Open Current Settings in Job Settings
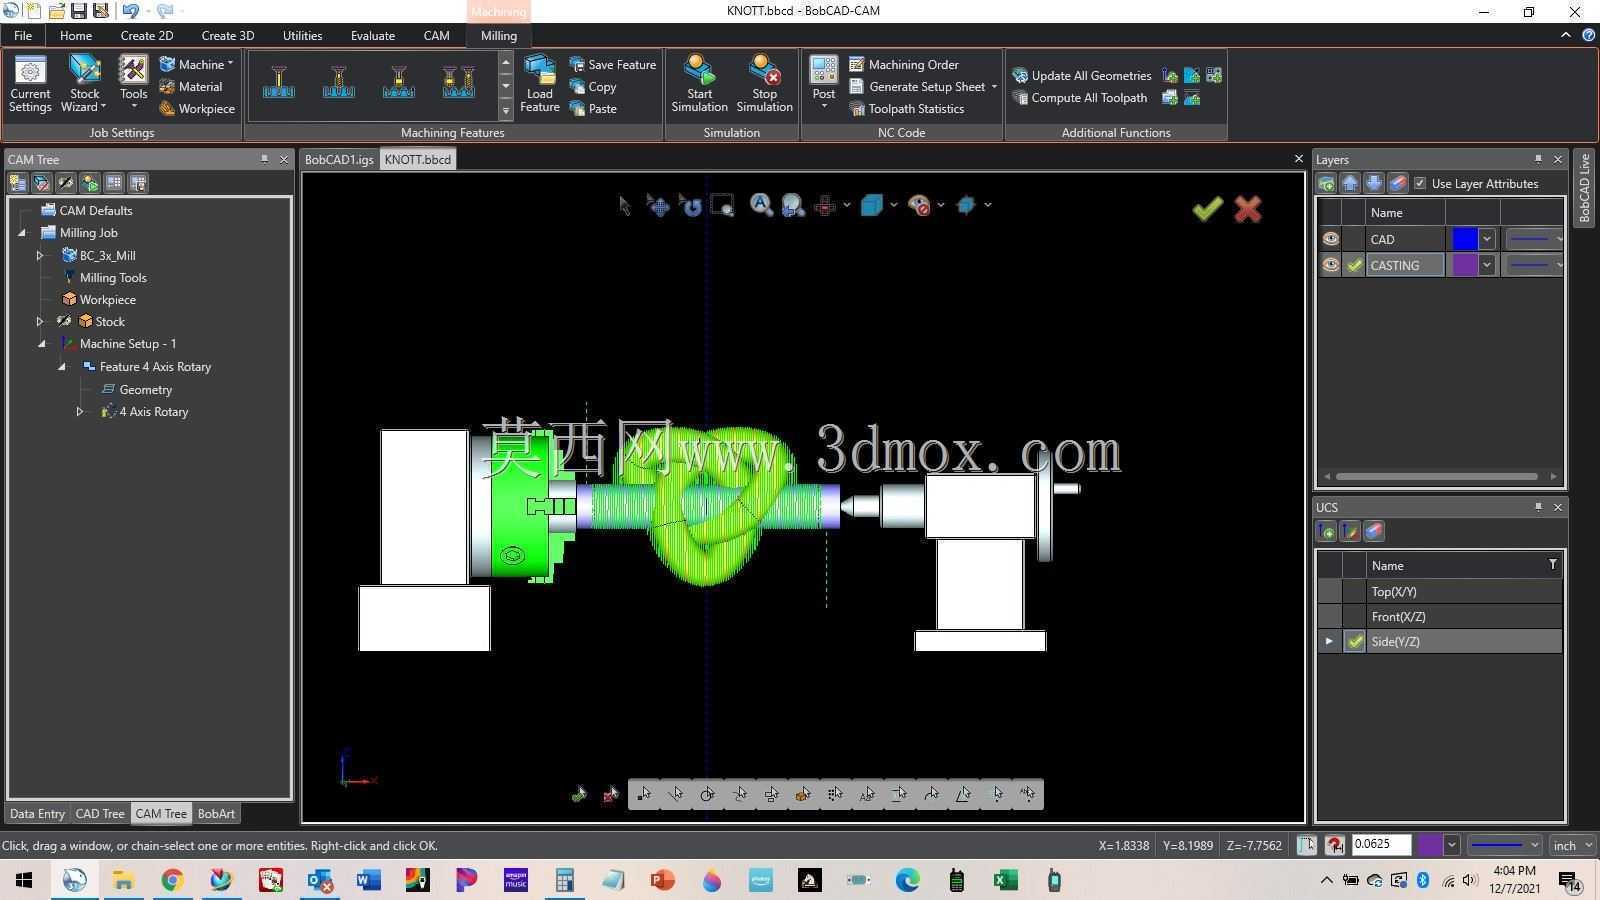Viewport: 1600px width, 900px height. 30,84
